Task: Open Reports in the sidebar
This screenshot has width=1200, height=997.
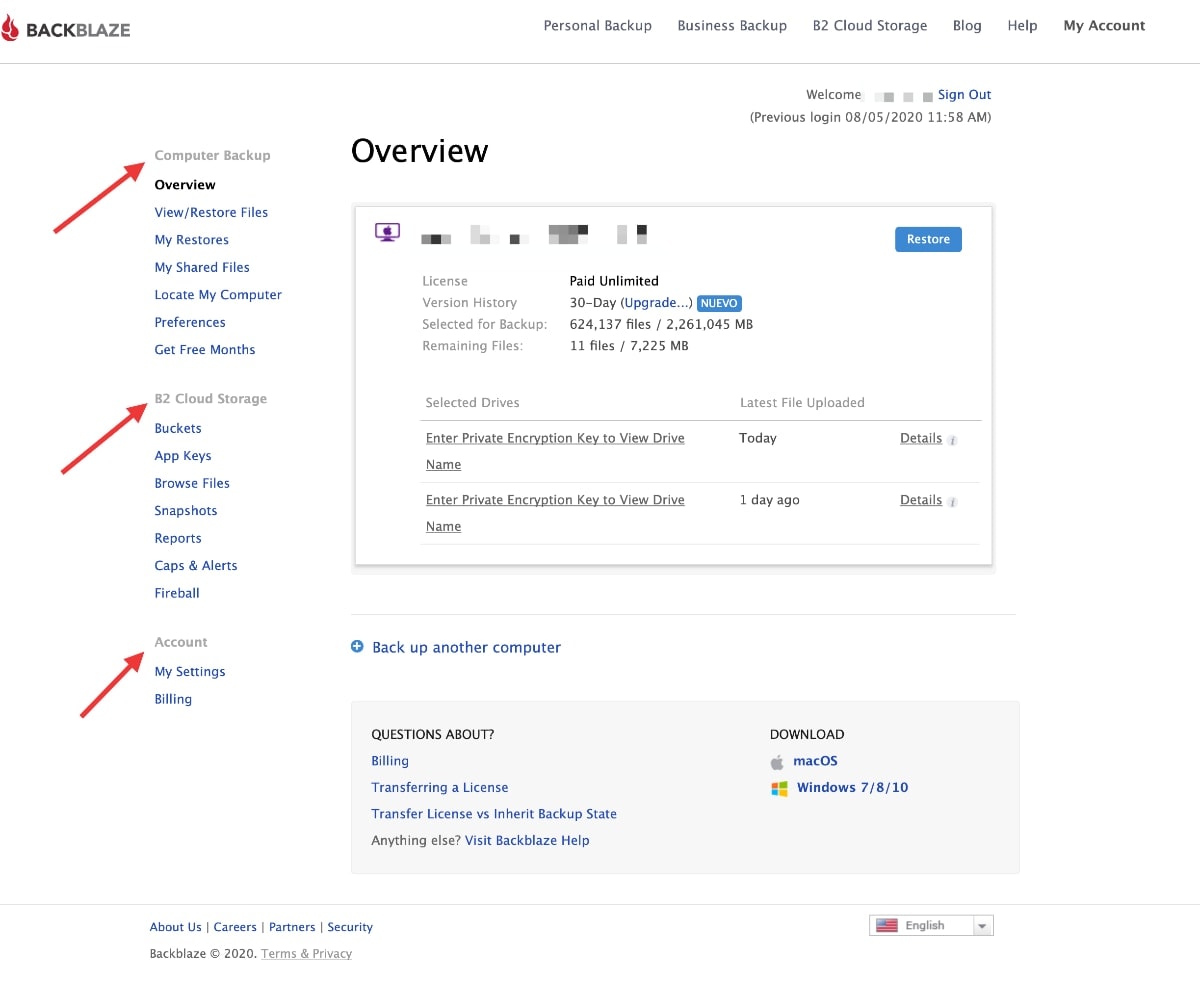Action: coord(178,538)
